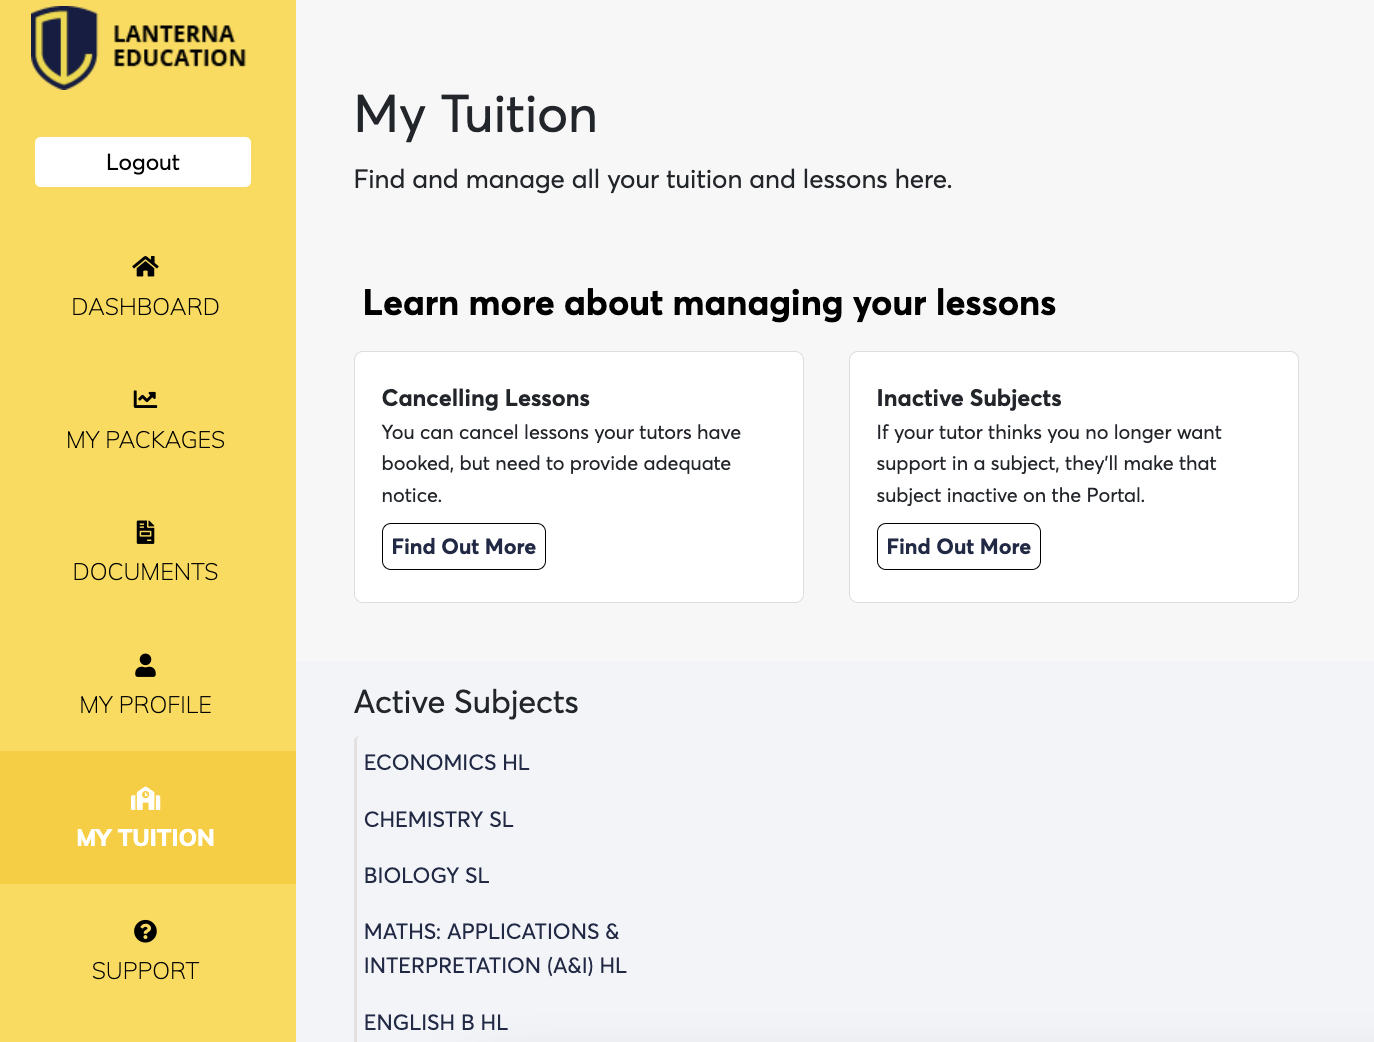Choose the Biology SL subject
The height and width of the screenshot is (1042, 1374).
pos(426,875)
